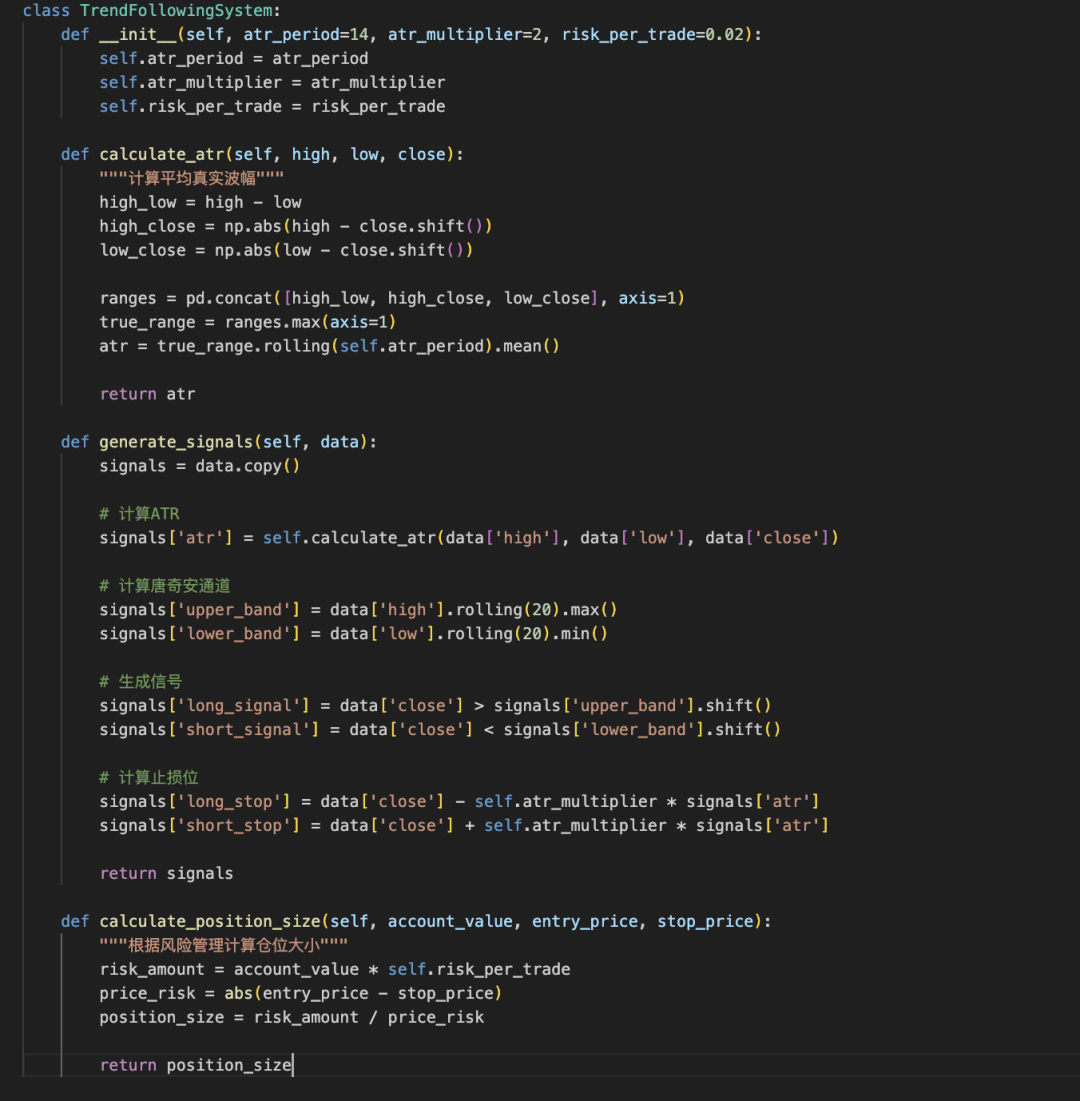Click 'upper_band' key in rolling max line
This screenshot has height=1101, width=1080.
pos(234,609)
